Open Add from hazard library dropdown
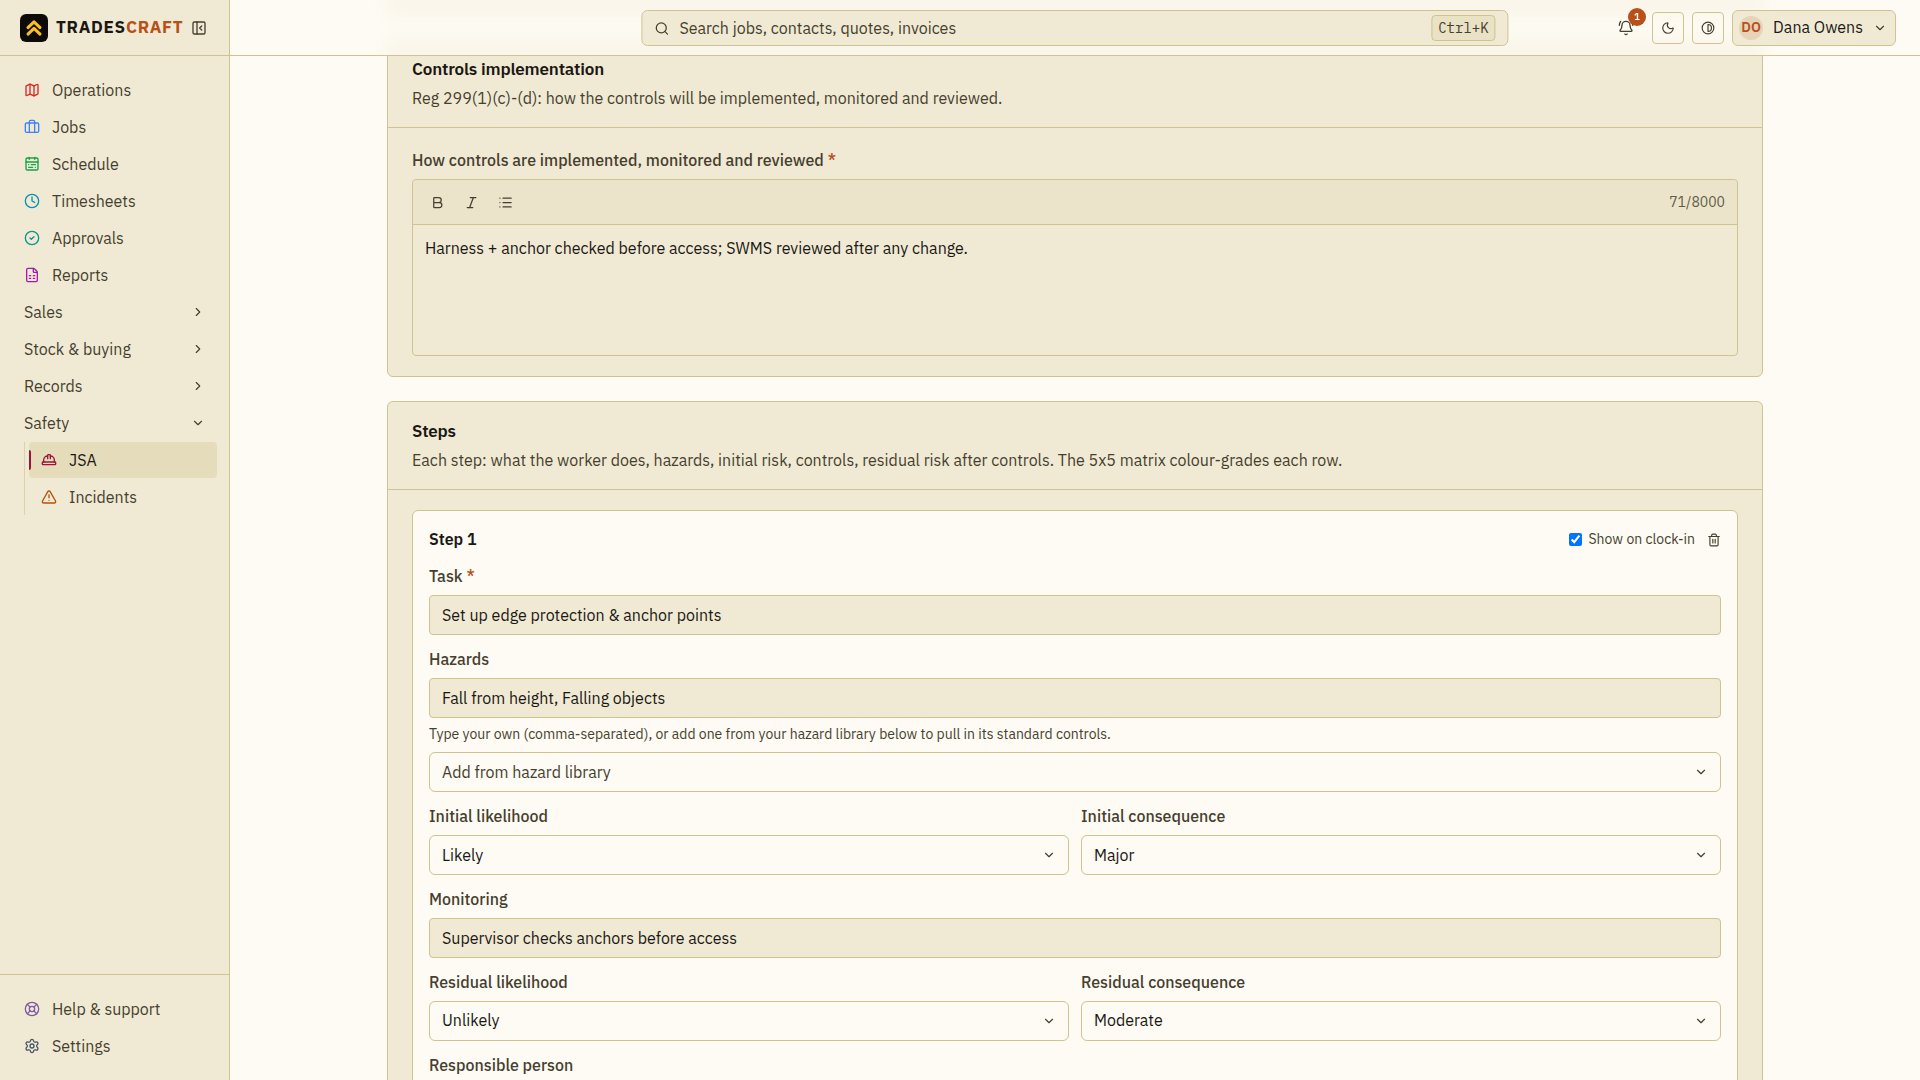This screenshot has height=1080, width=1920. click(1075, 772)
